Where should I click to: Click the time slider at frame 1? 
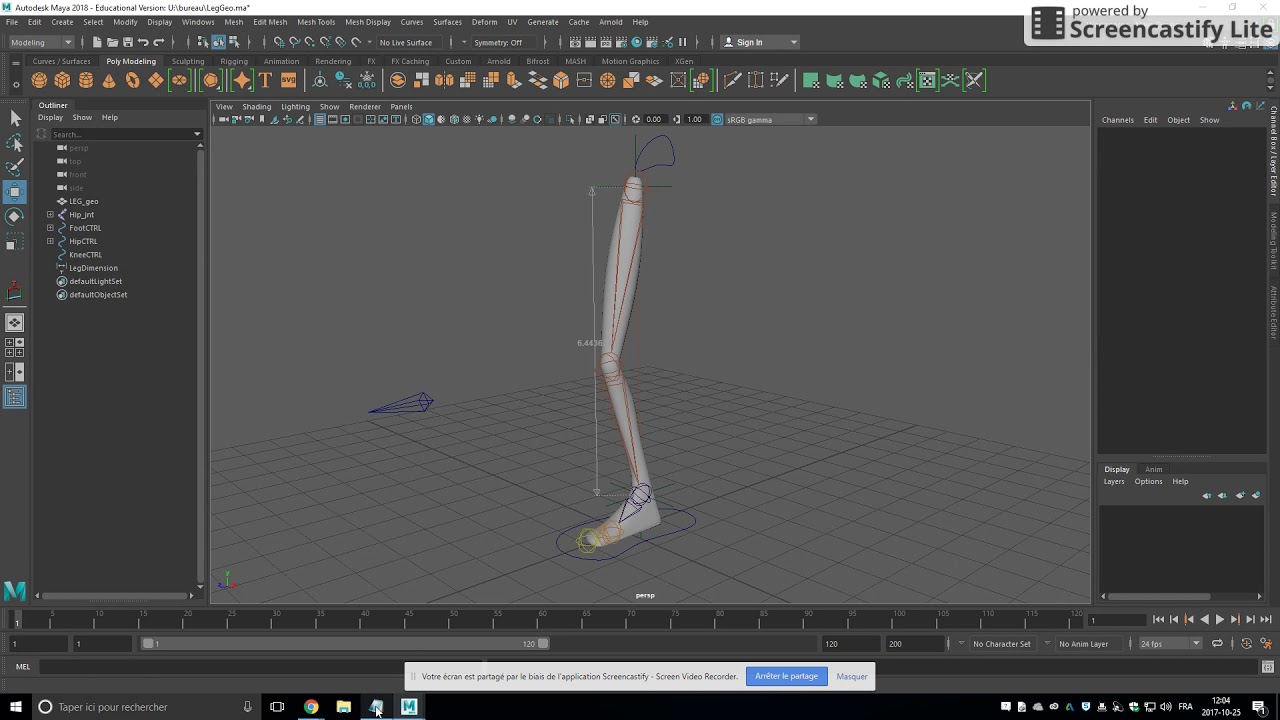click(17, 620)
